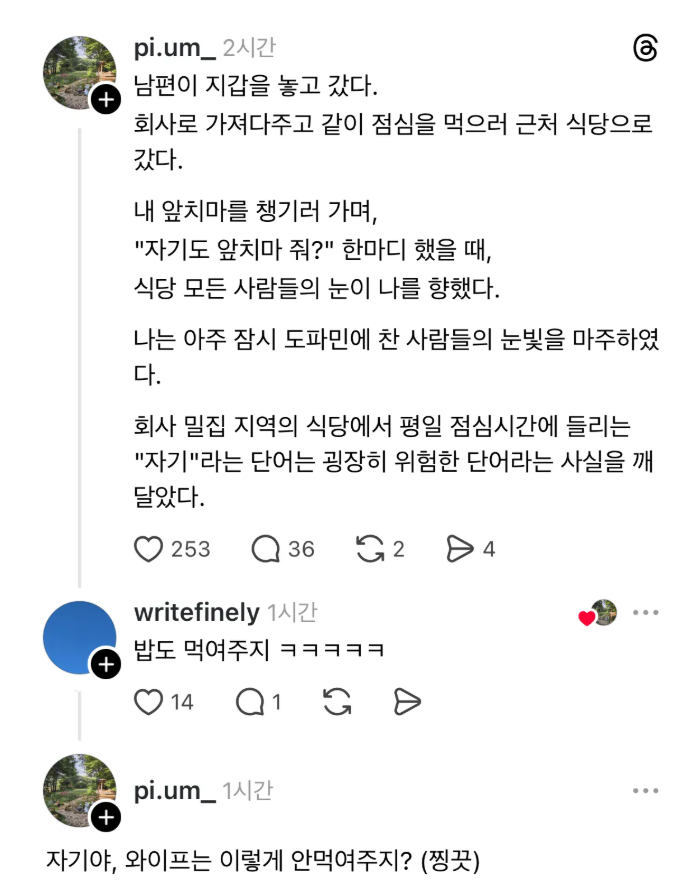Reply to writefinely's comment

(x=250, y=702)
